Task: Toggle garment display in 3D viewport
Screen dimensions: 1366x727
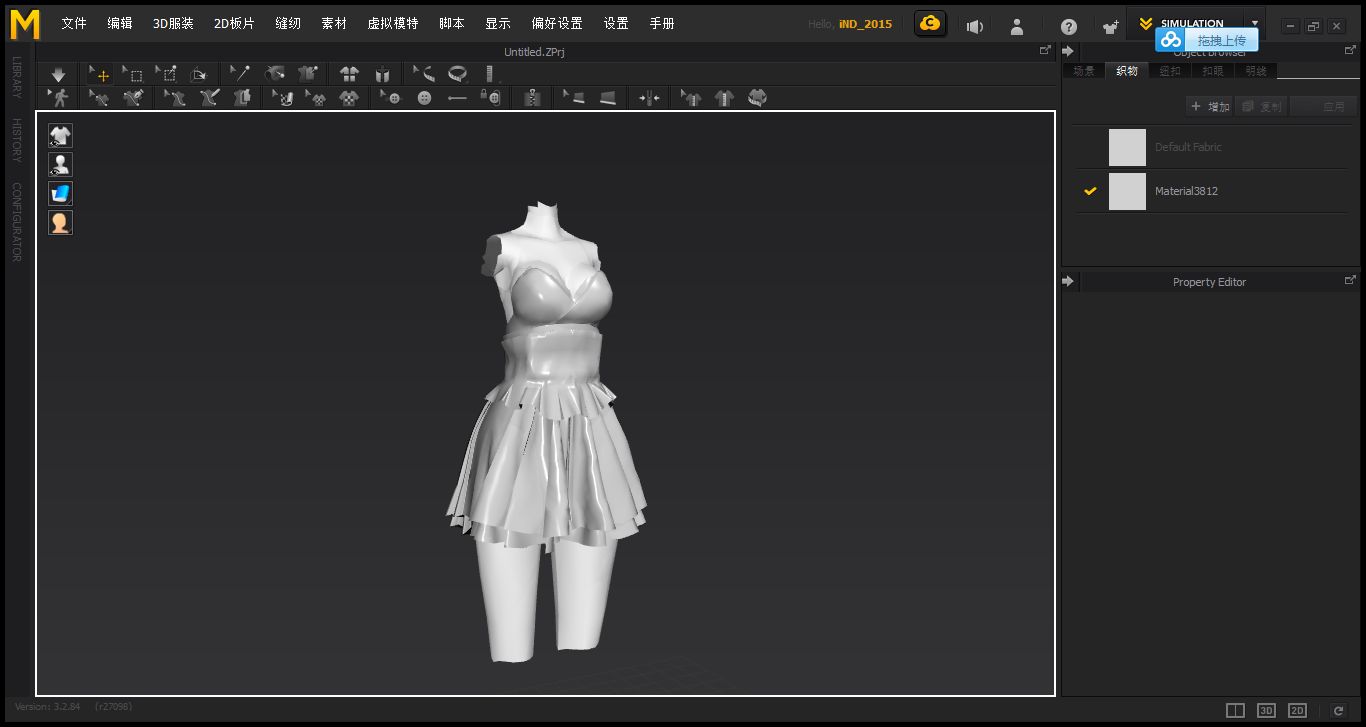Action: pos(61,136)
